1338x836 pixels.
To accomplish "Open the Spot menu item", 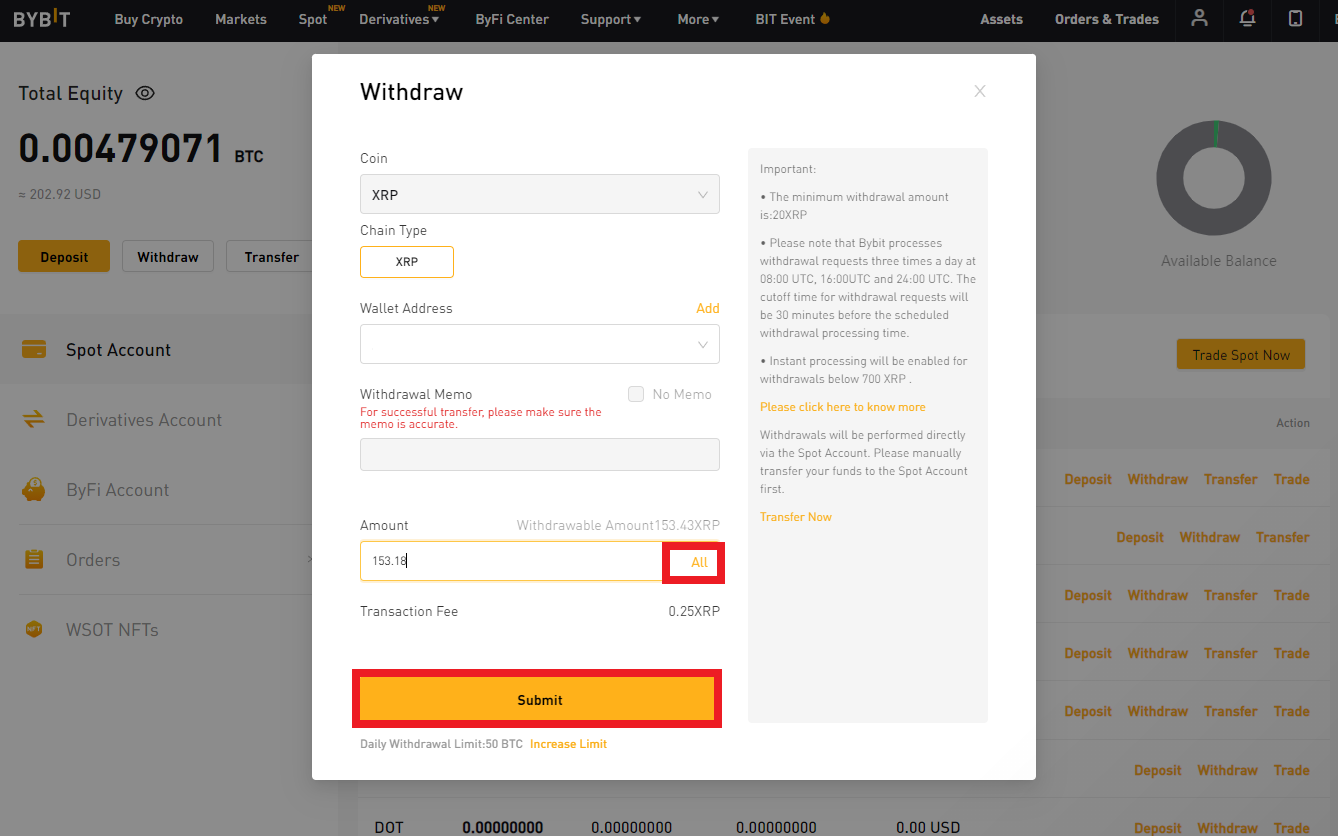I will (x=313, y=19).
